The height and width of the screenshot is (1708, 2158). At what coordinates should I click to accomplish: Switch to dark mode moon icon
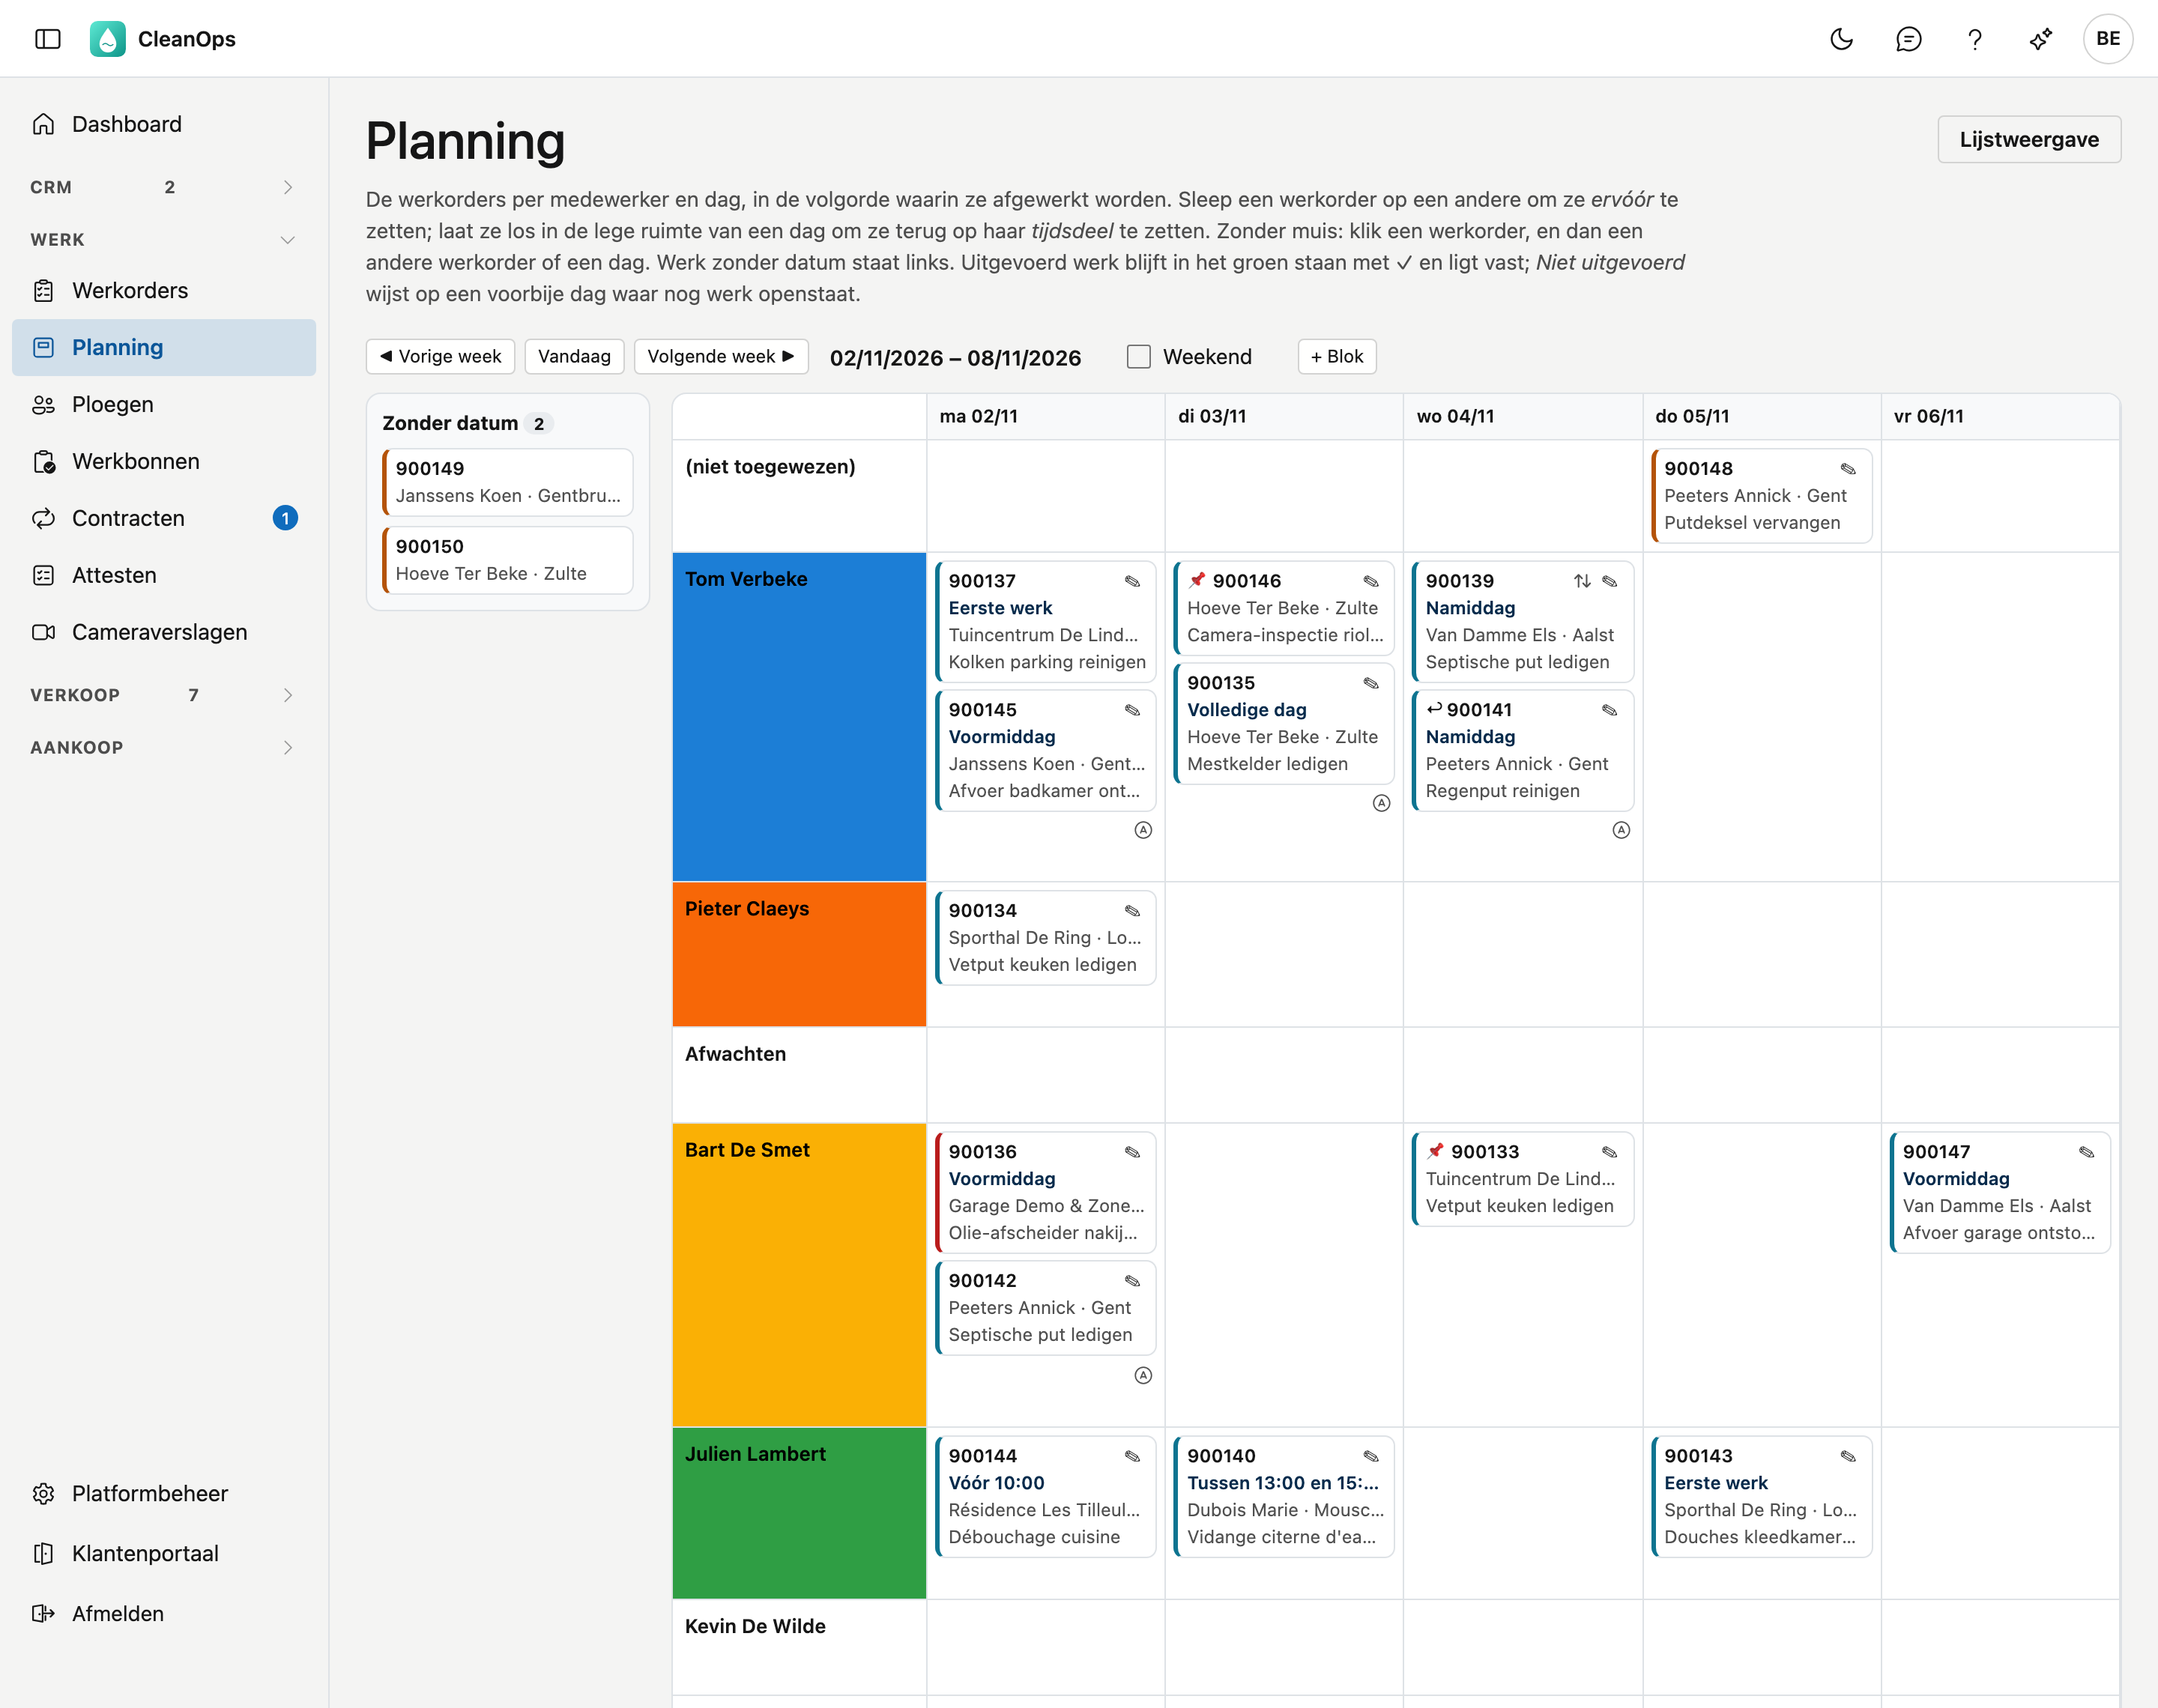tap(1841, 39)
